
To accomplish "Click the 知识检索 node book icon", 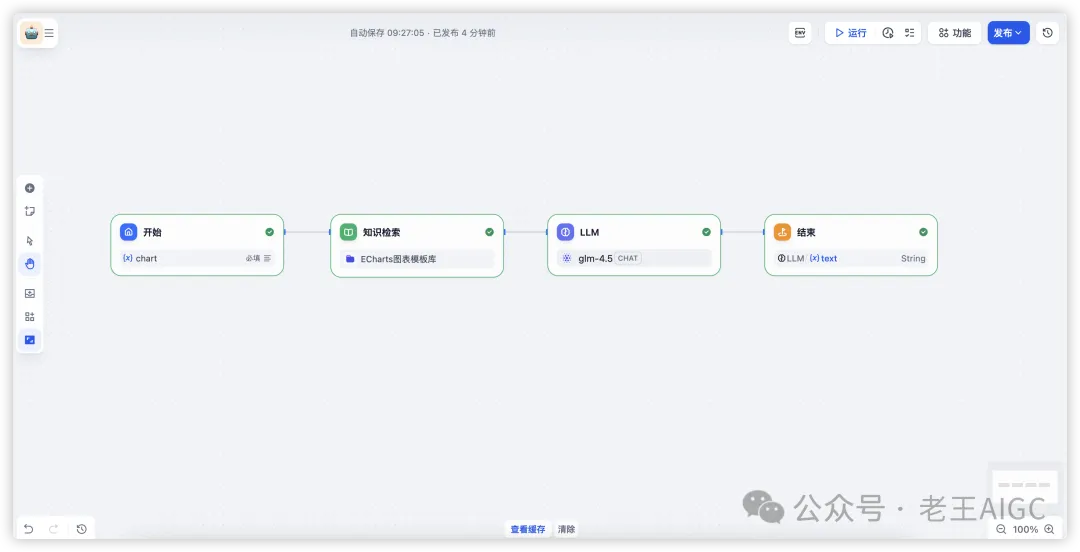I will click(x=349, y=232).
